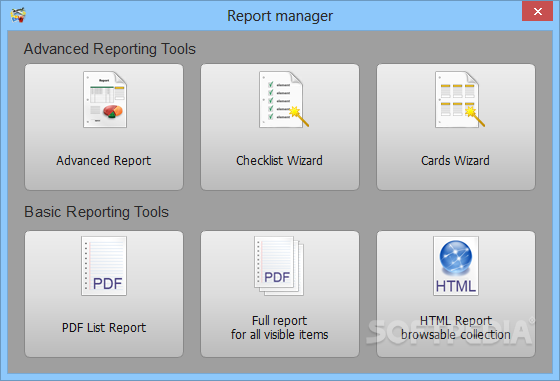Generate a PDF List Report
This screenshot has width=560, height=381.
point(104,294)
